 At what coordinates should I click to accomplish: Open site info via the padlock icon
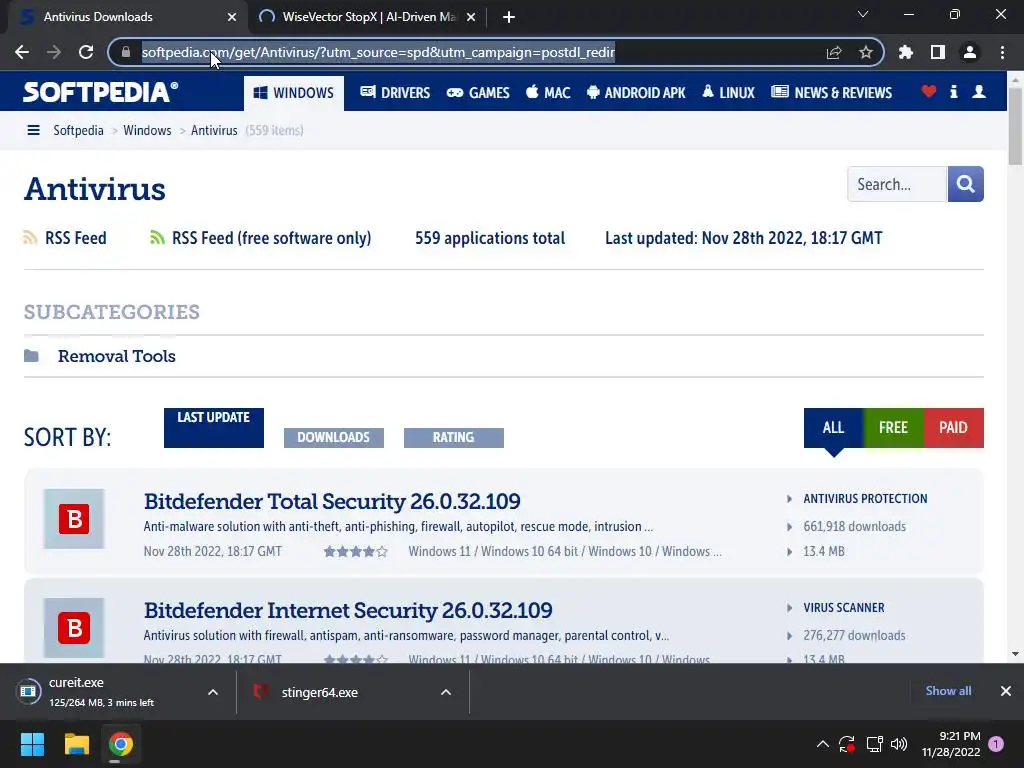click(x=126, y=52)
